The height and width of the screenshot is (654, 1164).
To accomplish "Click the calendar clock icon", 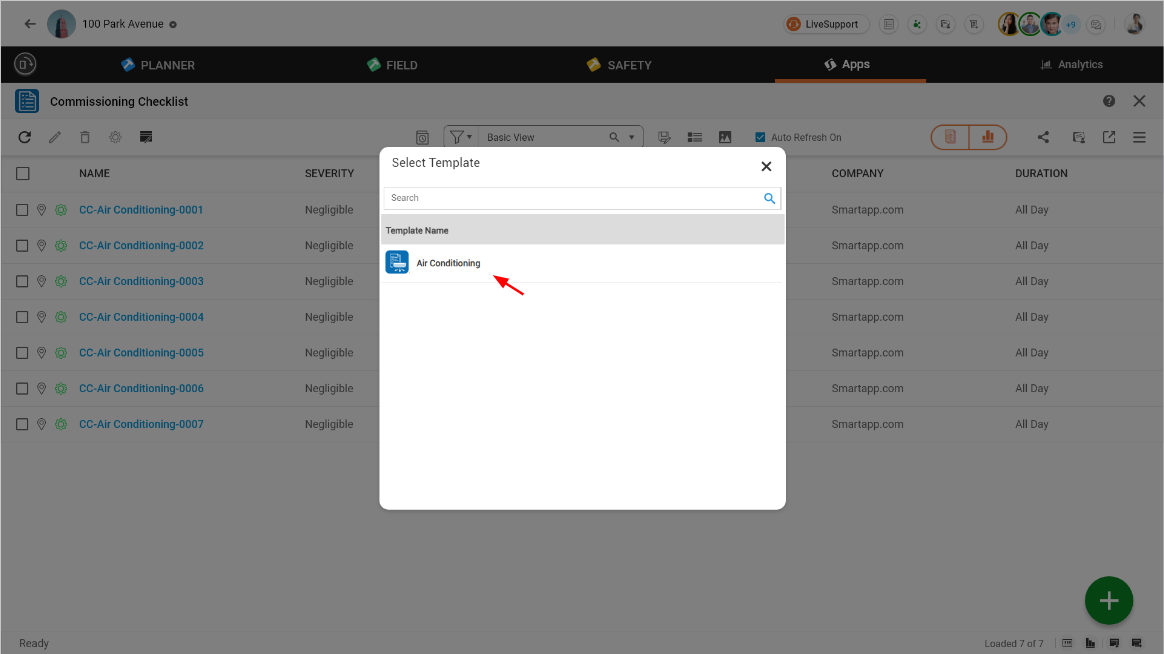I will pos(422,137).
